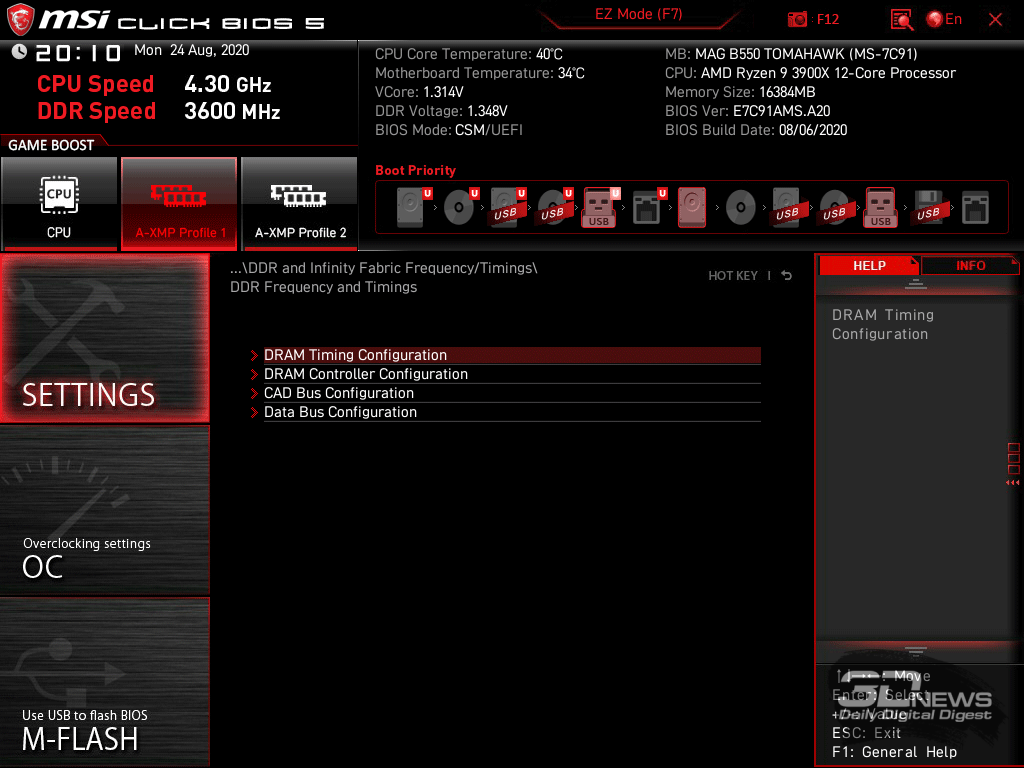Switch to EZ Mode (F7)

[639, 14]
